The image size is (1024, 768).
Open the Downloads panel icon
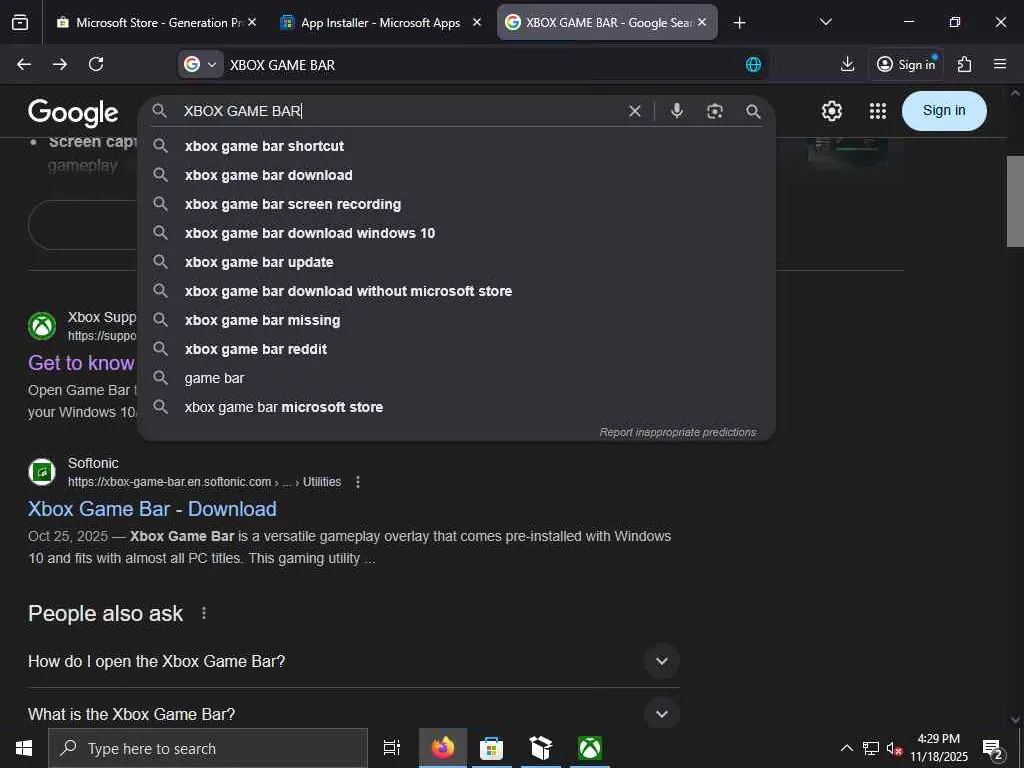(847, 64)
